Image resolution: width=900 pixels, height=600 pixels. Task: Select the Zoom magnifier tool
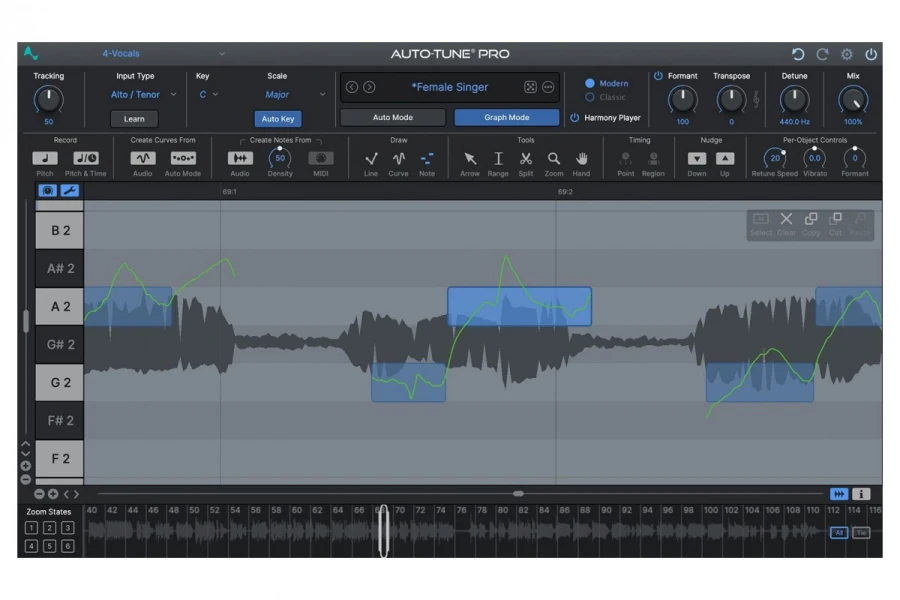(x=553, y=158)
